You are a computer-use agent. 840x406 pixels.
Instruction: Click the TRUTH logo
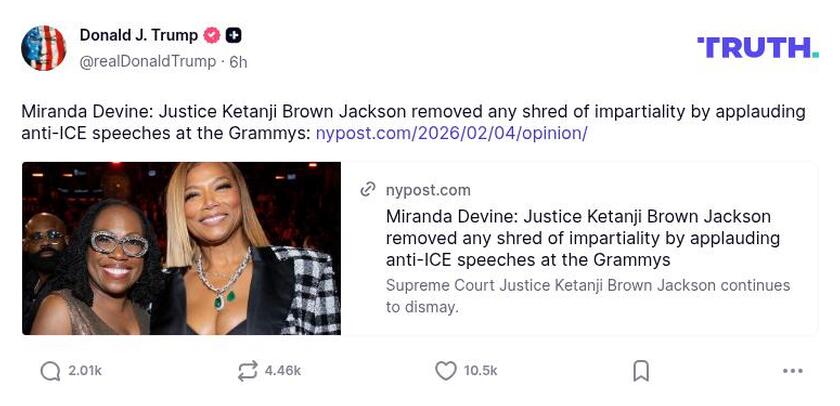tap(758, 47)
